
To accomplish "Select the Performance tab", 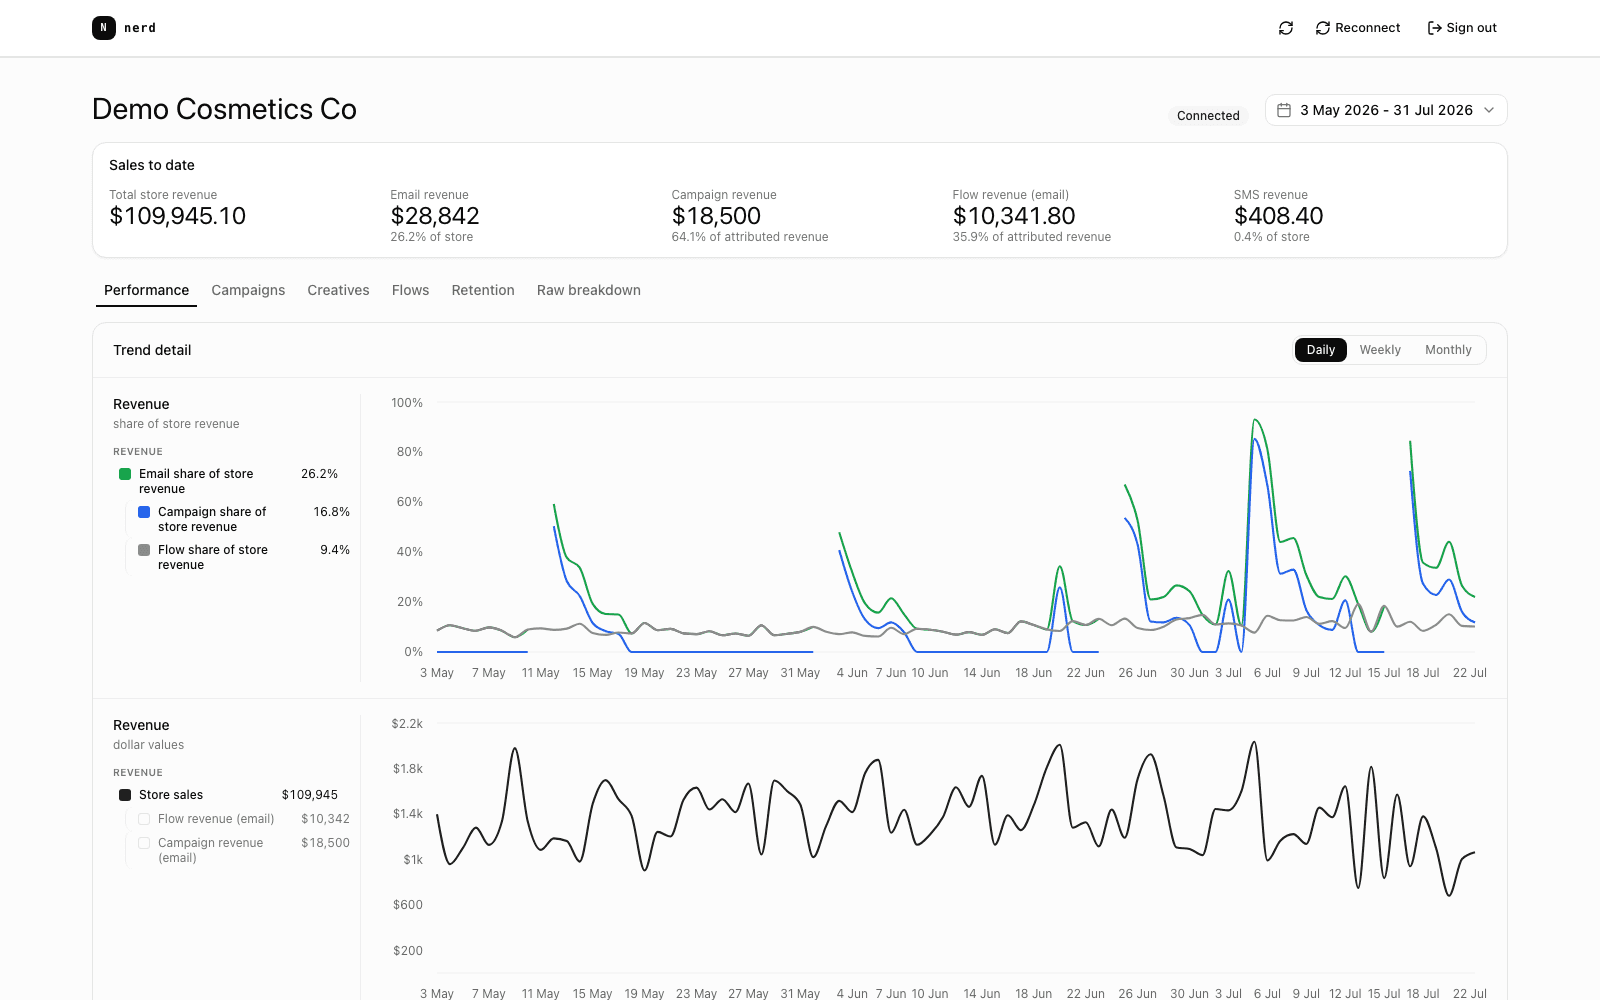I will pos(146,290).
